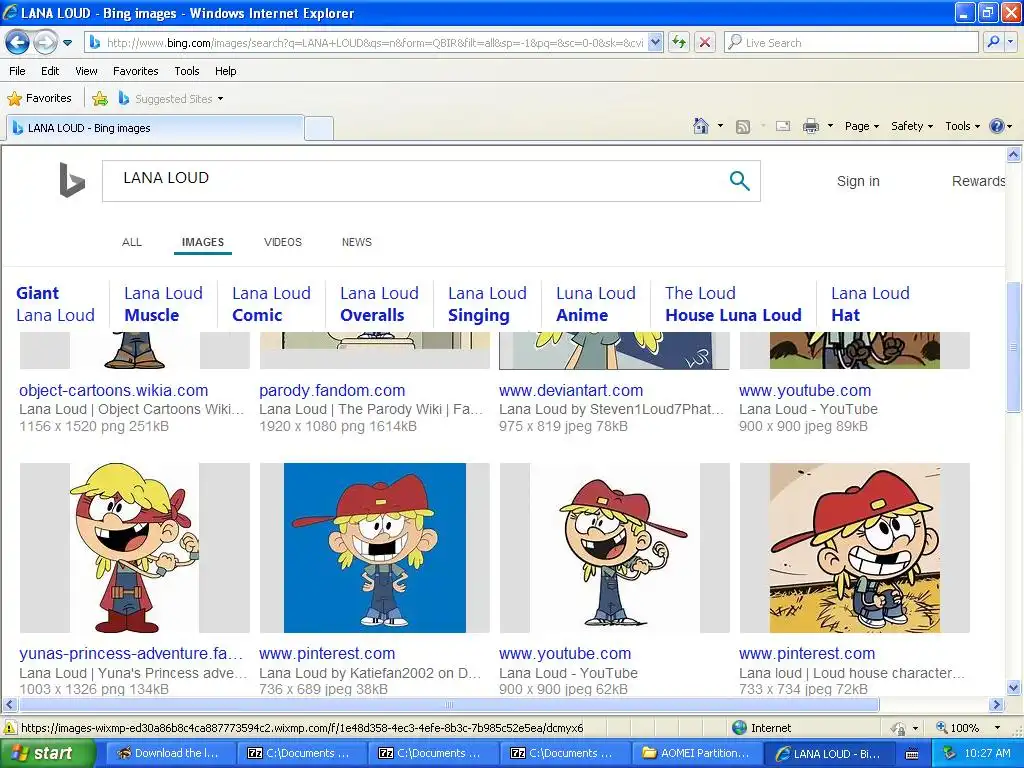Click Luna Loud Anime suggestion
The image size is (1024, 768).
click(x=596, y=304)
